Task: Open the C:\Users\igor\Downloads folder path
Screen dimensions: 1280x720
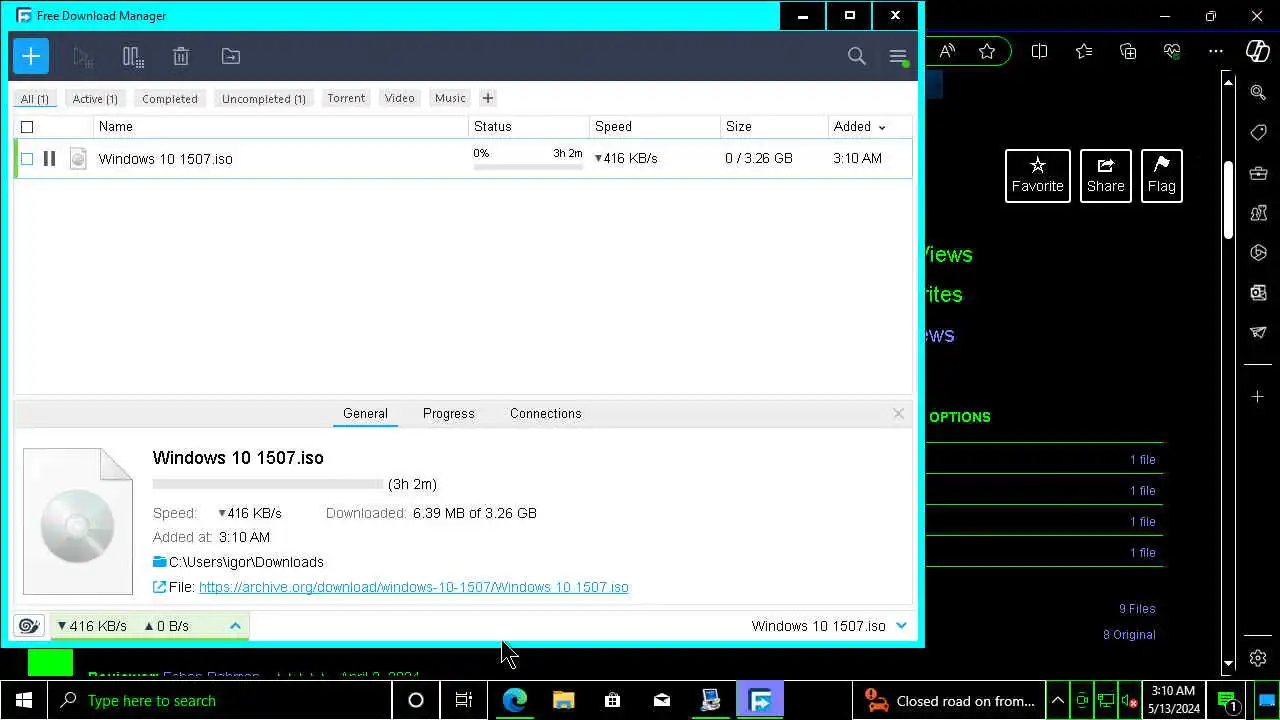Action: click(246, 562)
